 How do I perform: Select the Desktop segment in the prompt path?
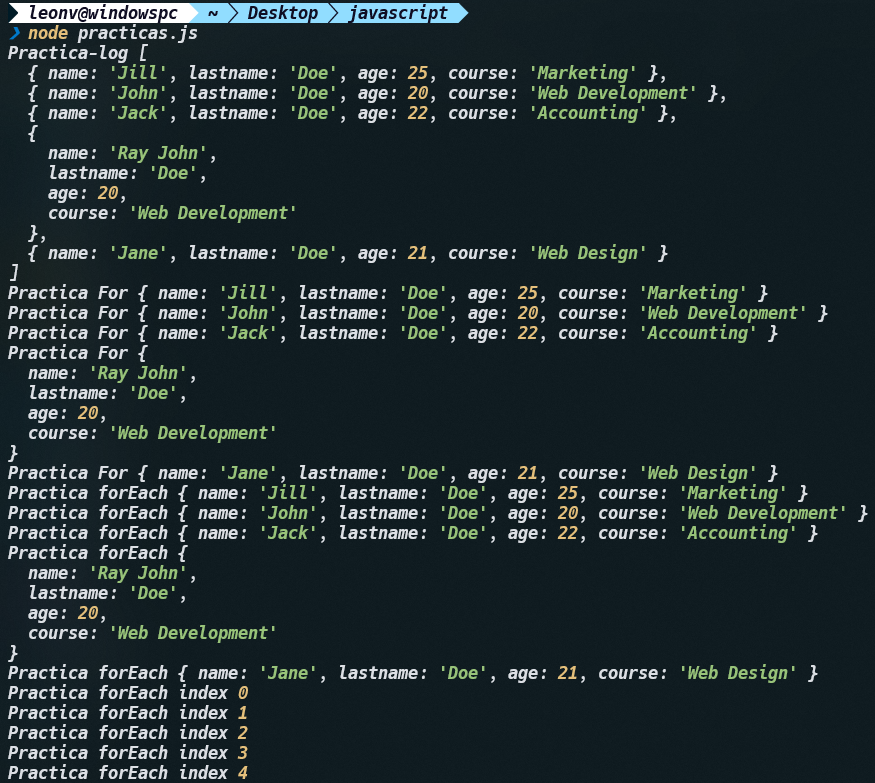pos(282,13)
